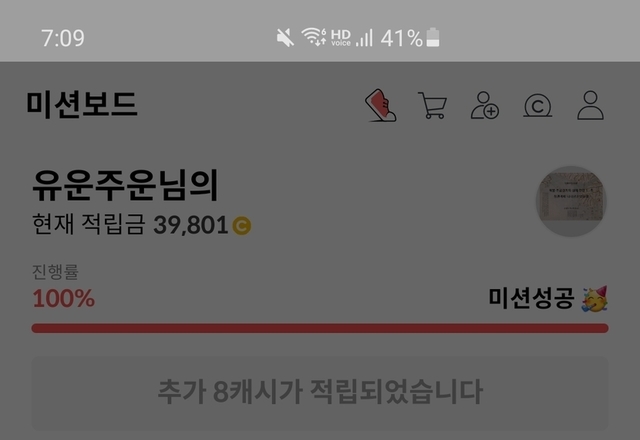
Task: Tap the party face emoji
Action: [595, 299]
